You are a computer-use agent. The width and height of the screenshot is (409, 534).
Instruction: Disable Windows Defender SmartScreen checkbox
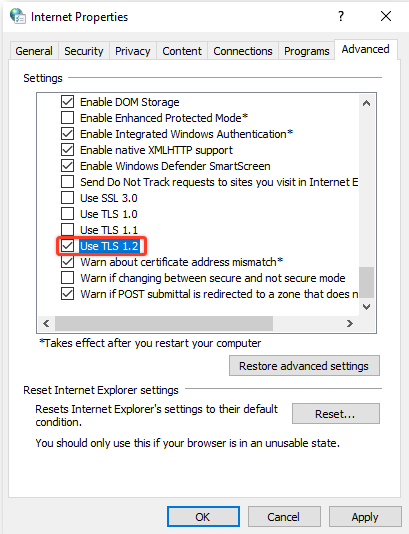click(67, 166)
